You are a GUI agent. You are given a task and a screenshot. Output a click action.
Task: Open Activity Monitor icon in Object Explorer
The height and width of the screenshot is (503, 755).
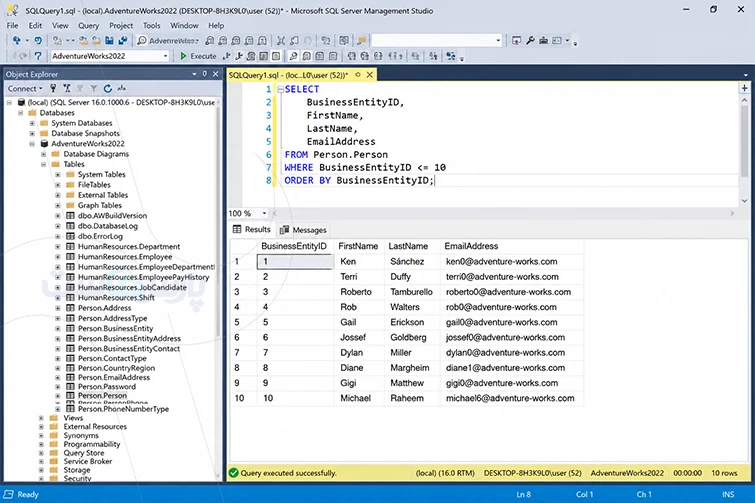(122, 88)
